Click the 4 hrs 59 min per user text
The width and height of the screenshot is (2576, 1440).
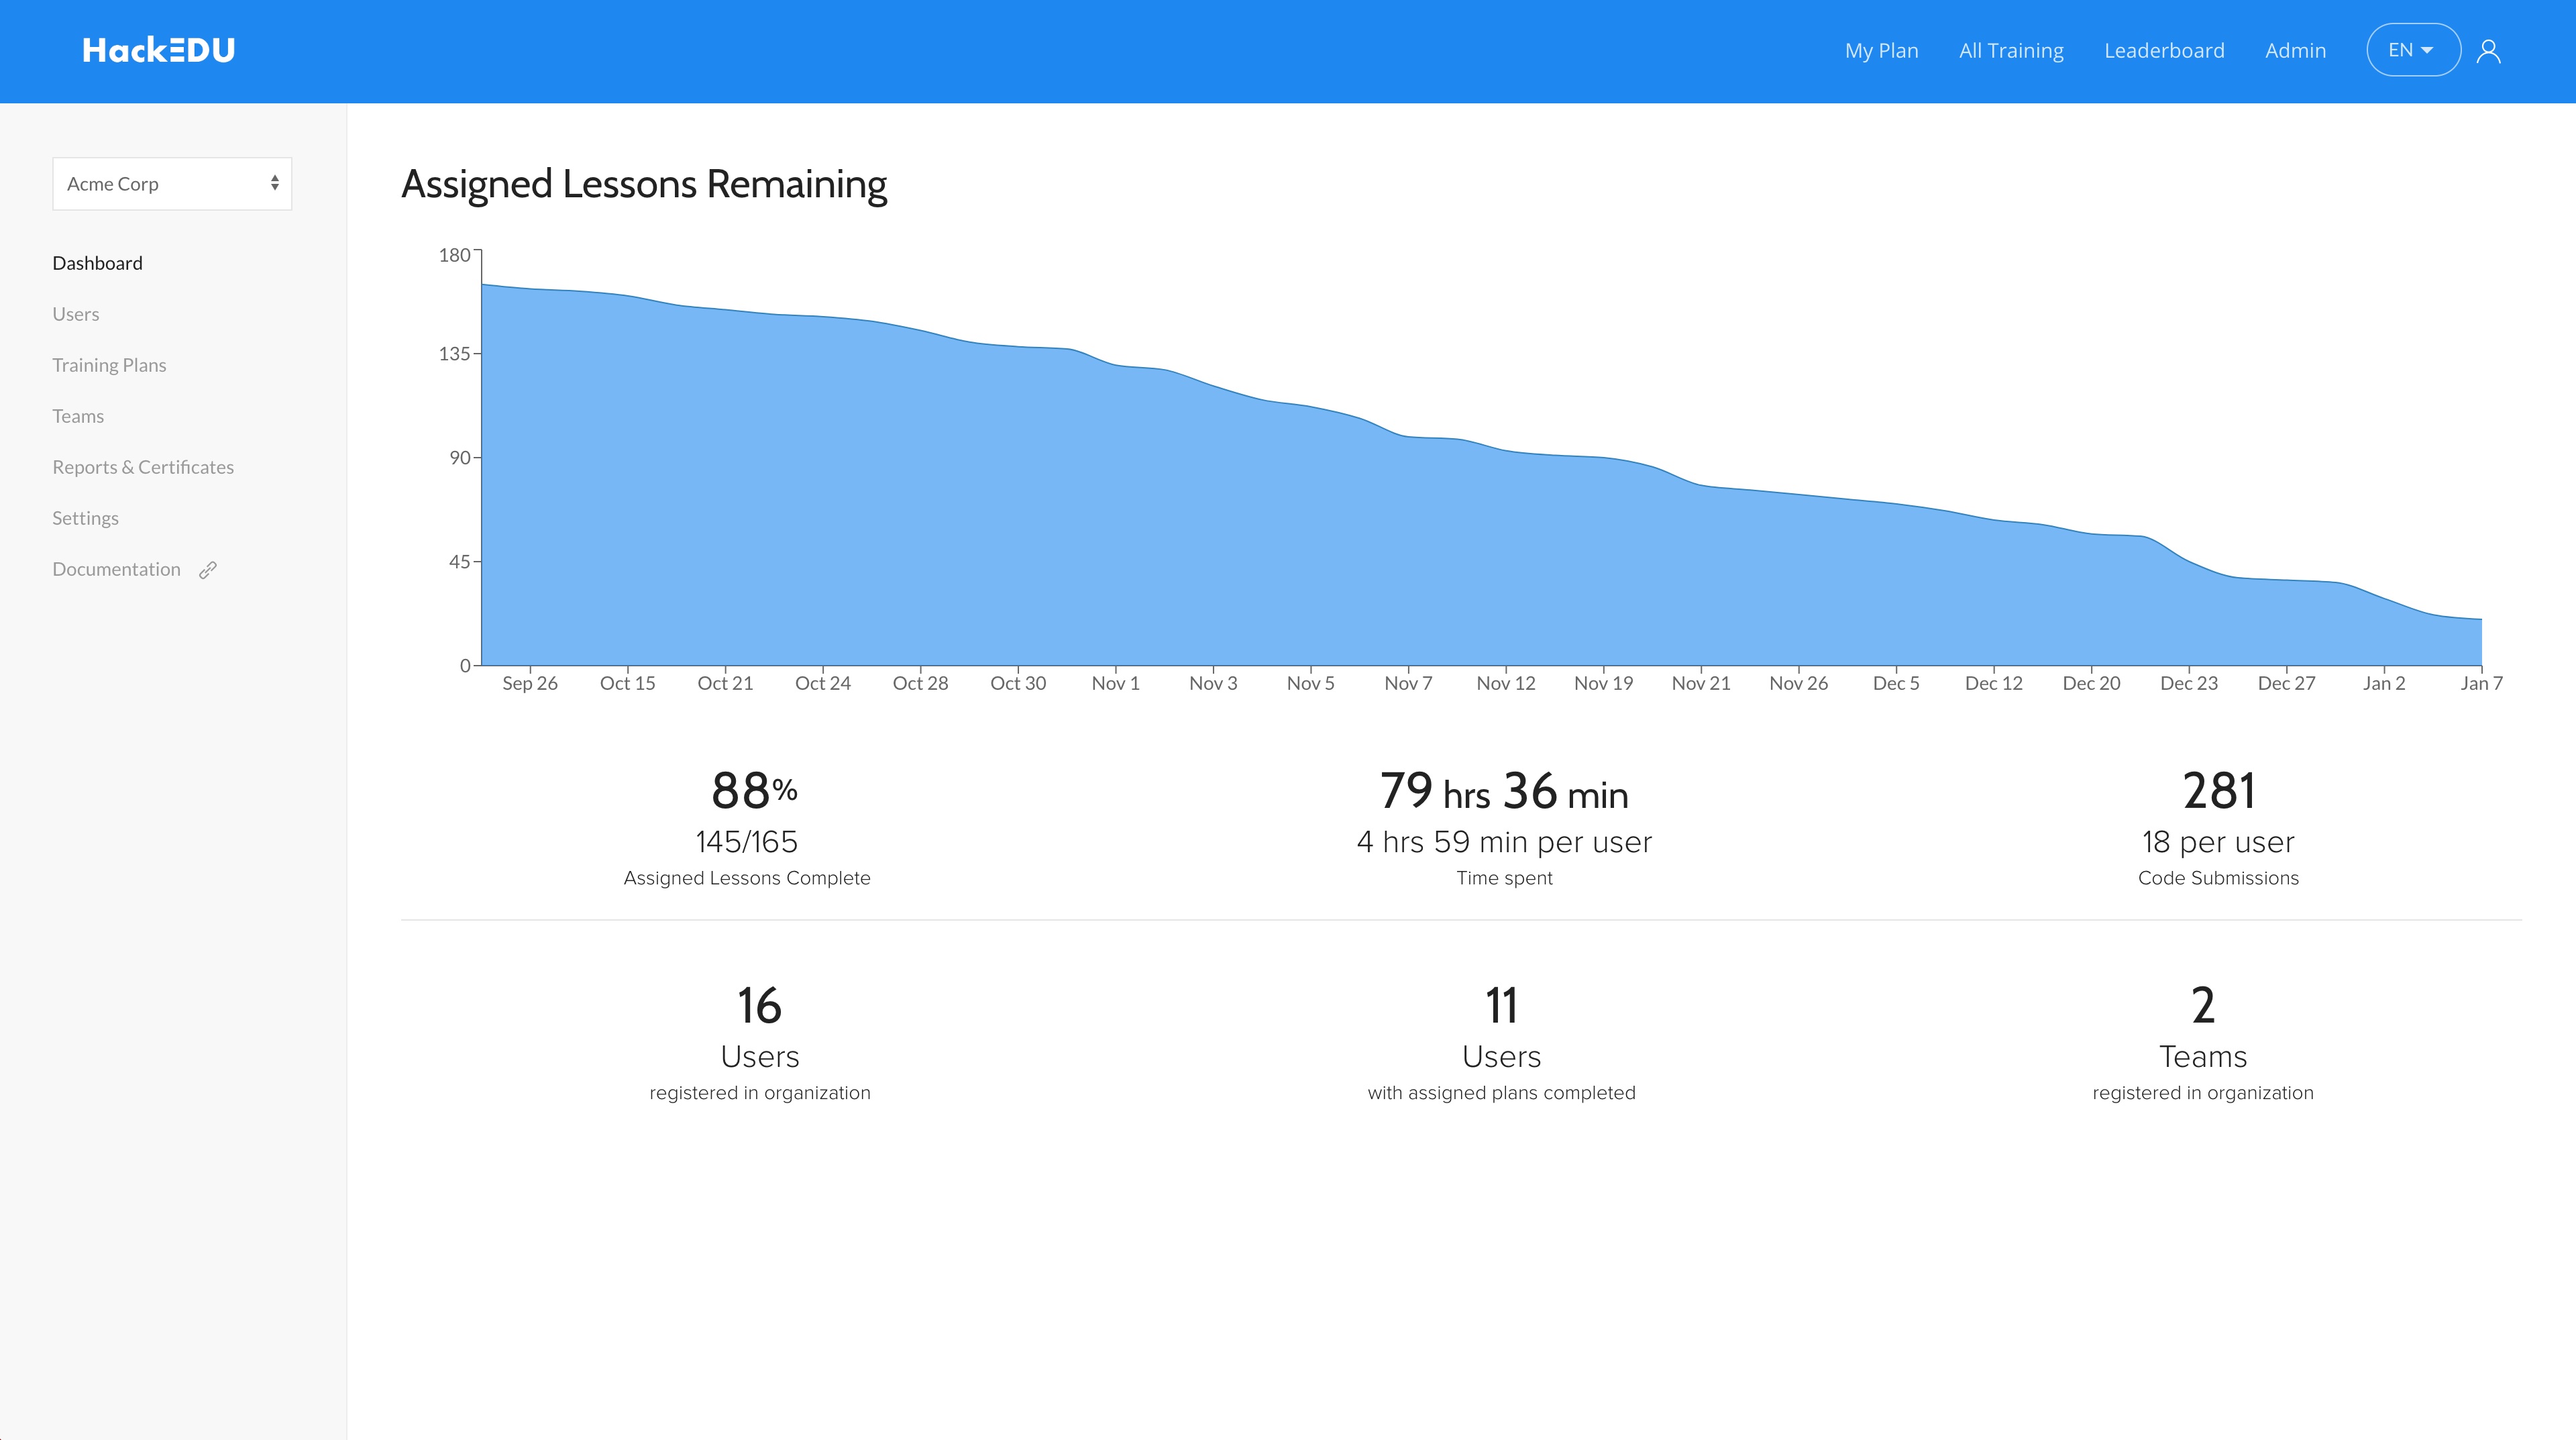(1504, 842)
